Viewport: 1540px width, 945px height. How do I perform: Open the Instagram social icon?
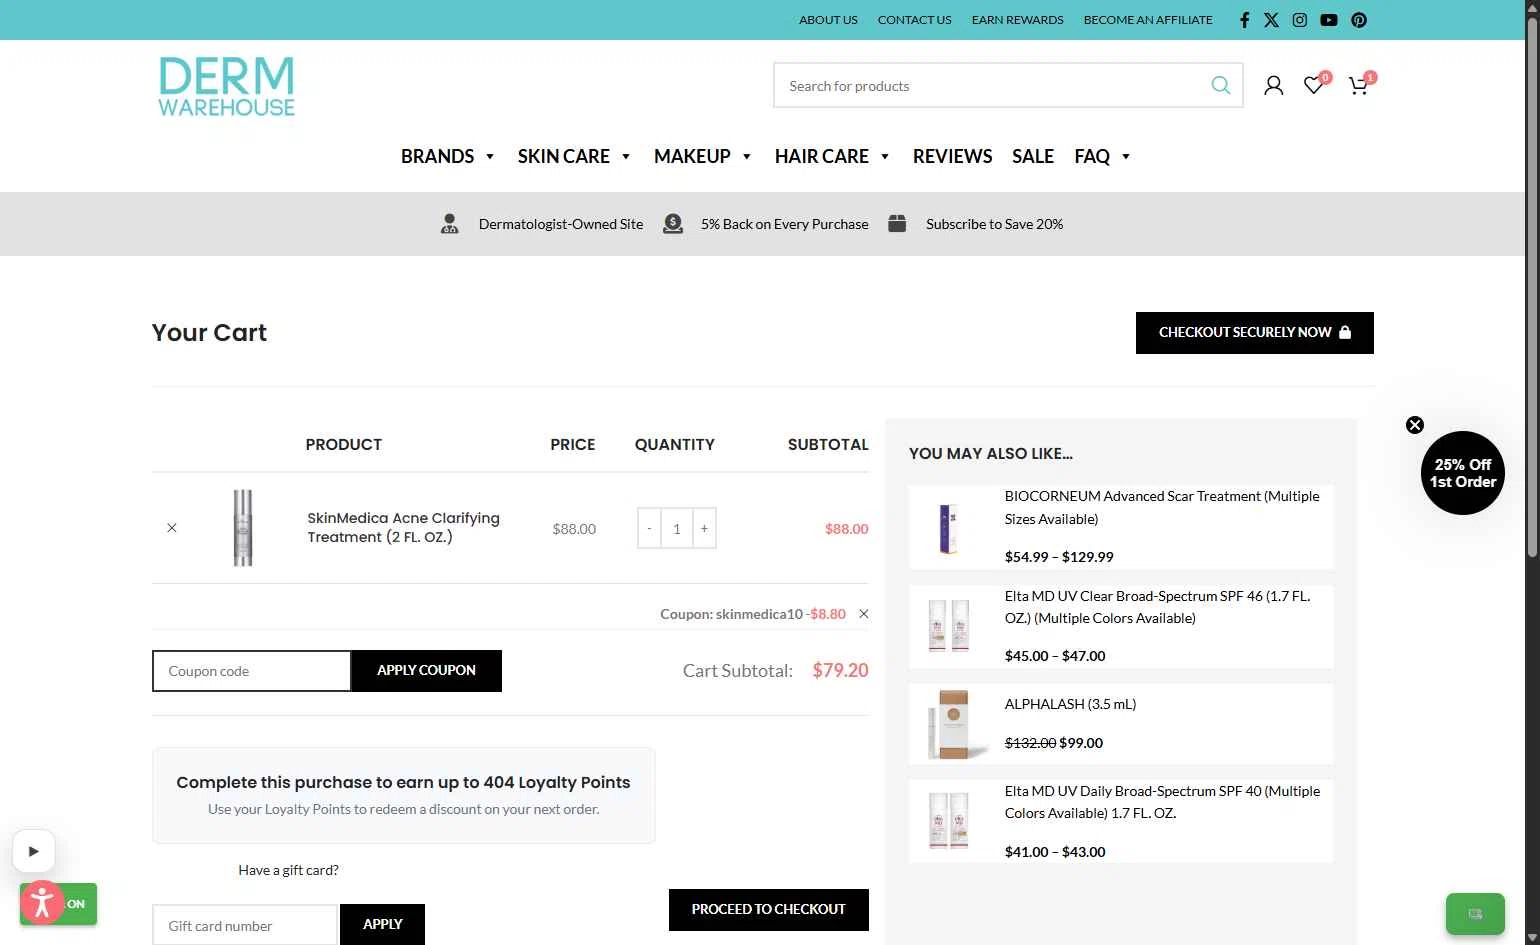[1300, 20]
